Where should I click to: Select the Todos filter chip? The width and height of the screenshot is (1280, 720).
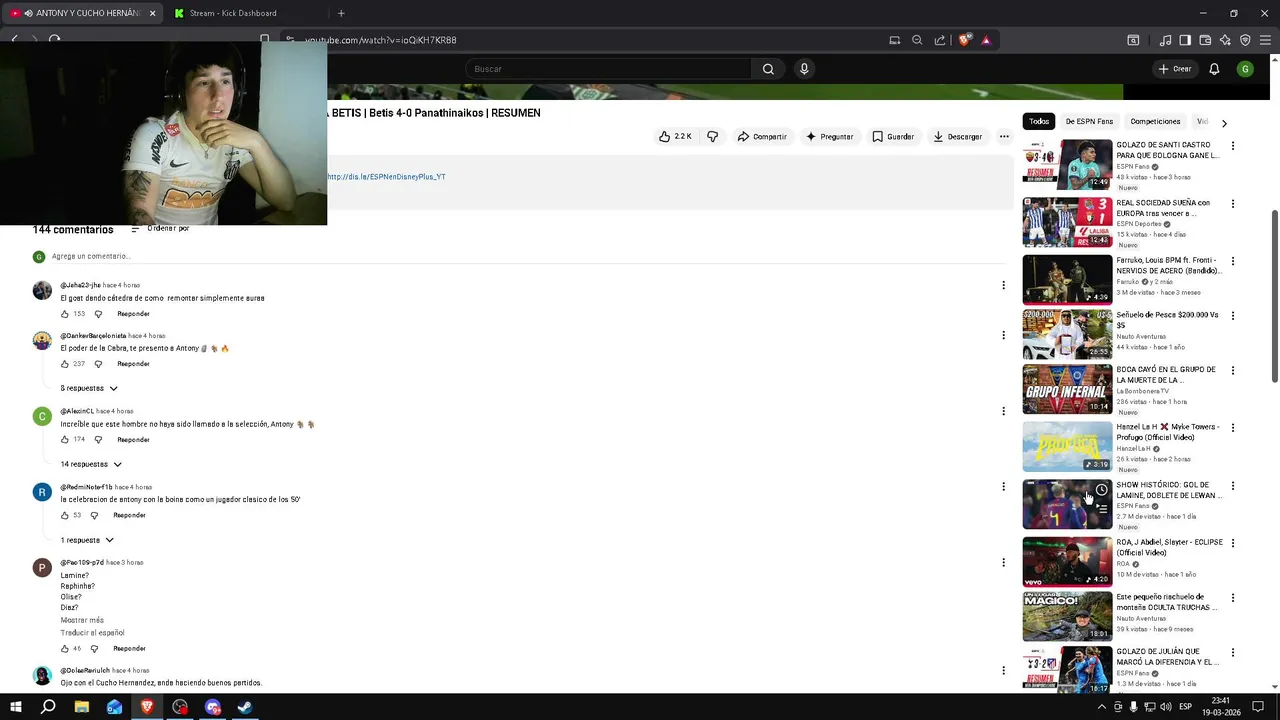pyautogui.click(x=1039, y=122)
